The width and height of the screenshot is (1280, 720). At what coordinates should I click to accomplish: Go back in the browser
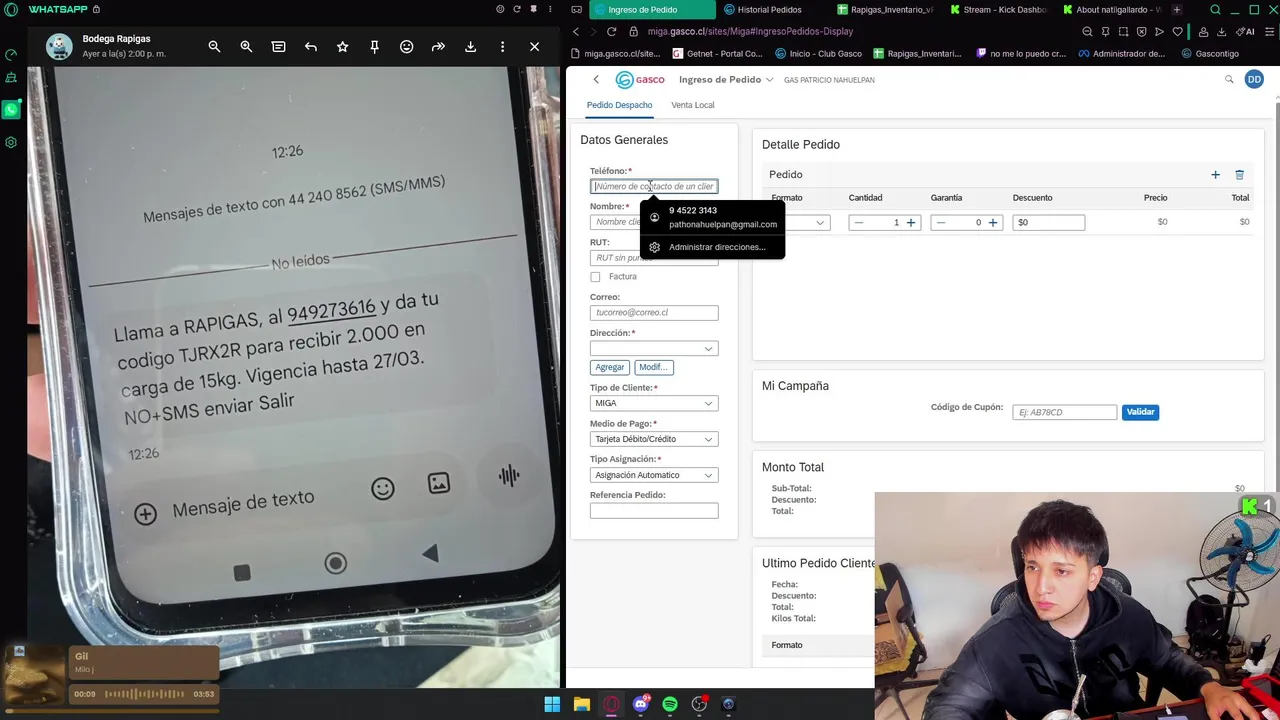coord(576,32)
